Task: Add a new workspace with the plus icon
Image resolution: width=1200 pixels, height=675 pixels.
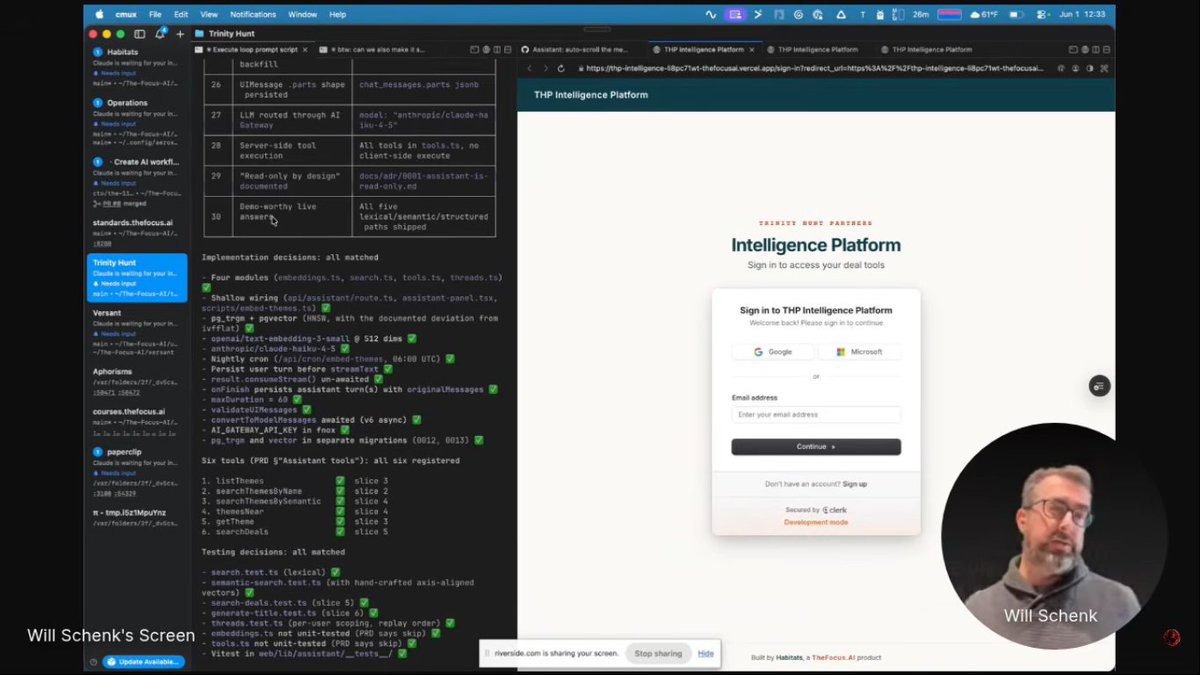Action: pyautogui.click(x=180, y=33)
